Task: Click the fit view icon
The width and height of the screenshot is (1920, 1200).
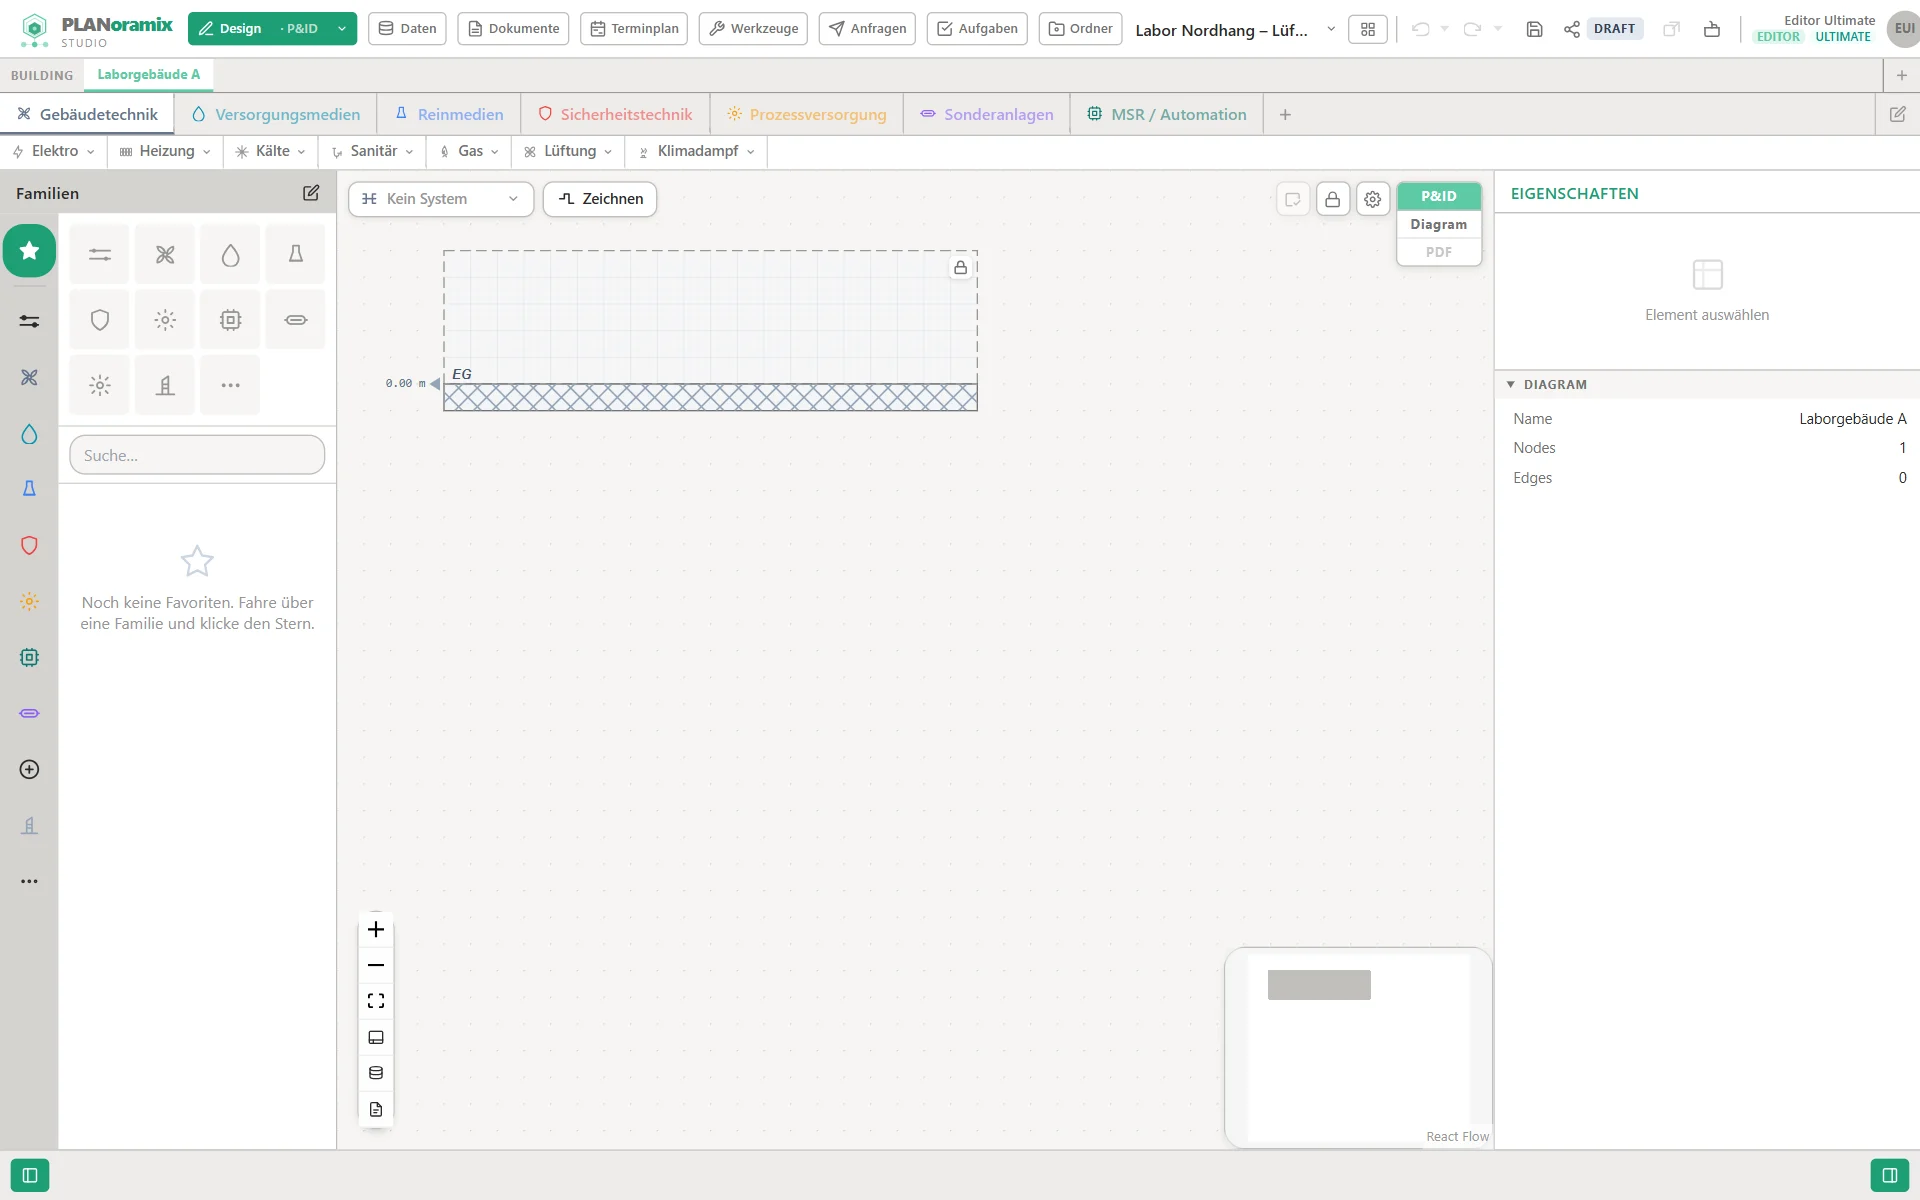Action: pyautogui.click(x=376, y=1001)
